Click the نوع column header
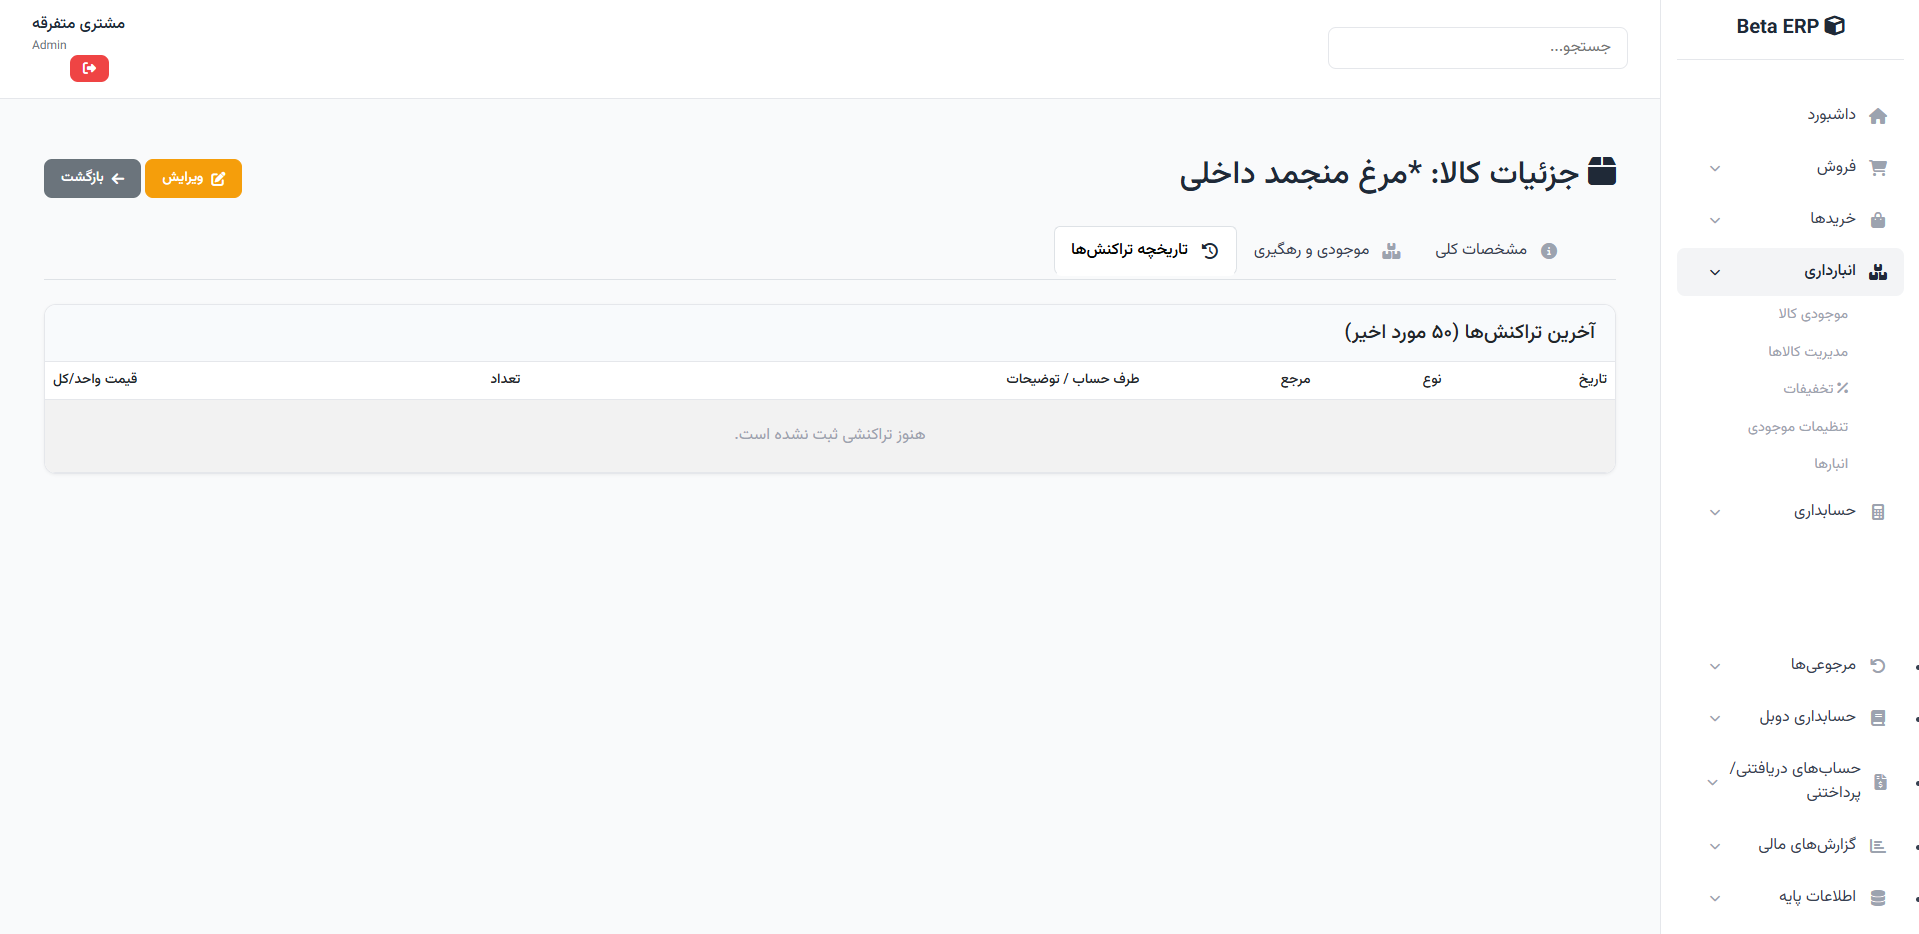Screen dimensions: 1919x934 pos(1432,379)
